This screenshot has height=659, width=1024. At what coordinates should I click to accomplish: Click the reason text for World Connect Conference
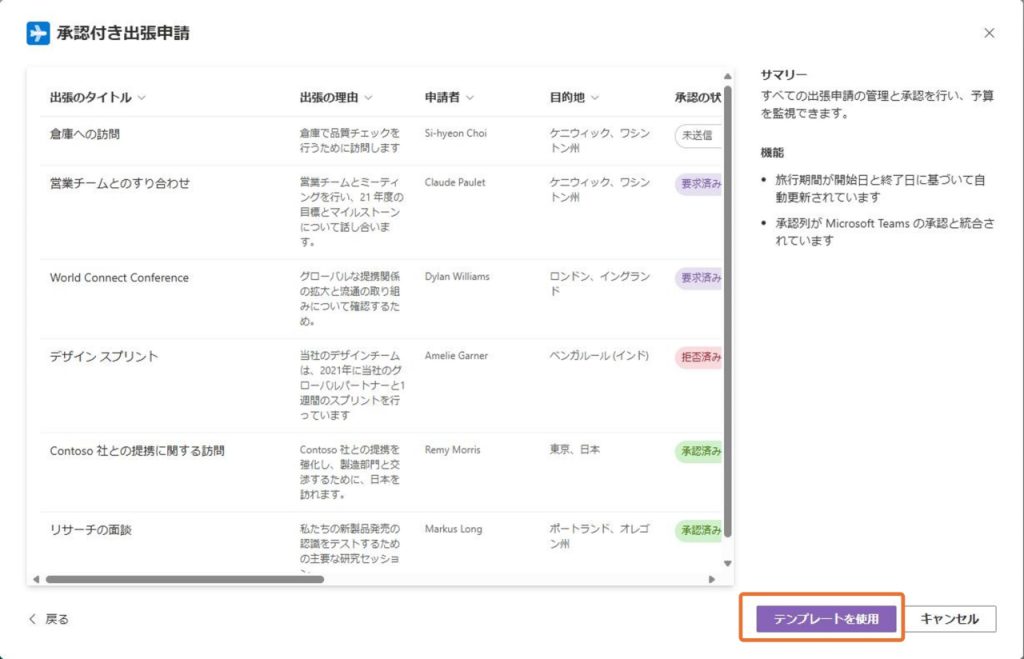point(350,298)
